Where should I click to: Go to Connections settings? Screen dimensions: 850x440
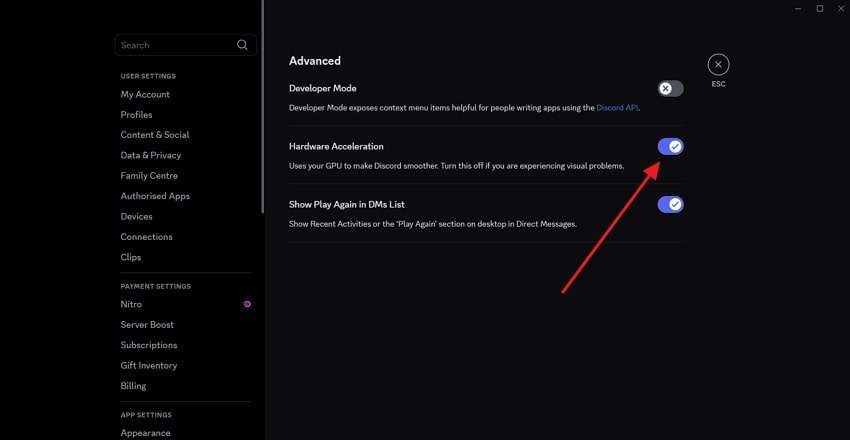tap(146, 237)
